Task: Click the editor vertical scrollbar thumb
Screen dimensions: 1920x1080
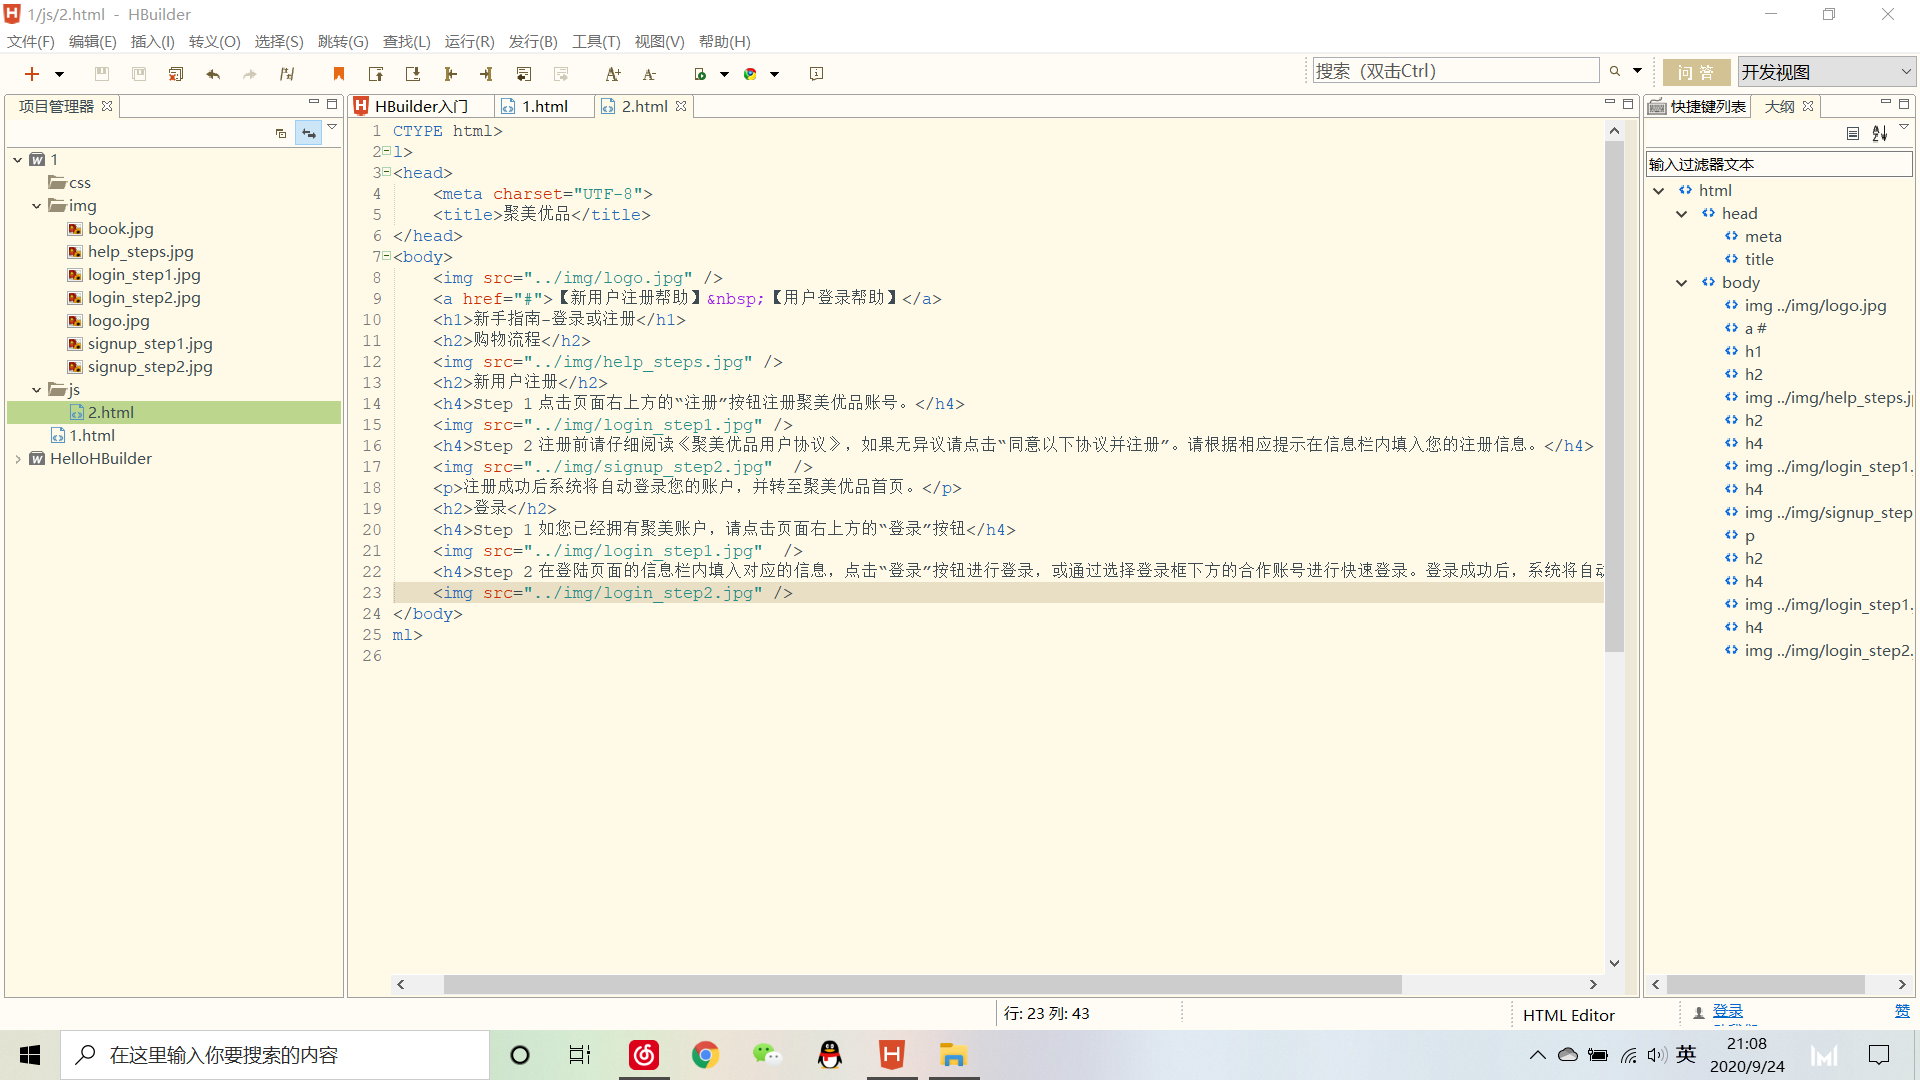Action: [x=1614, y=396]
